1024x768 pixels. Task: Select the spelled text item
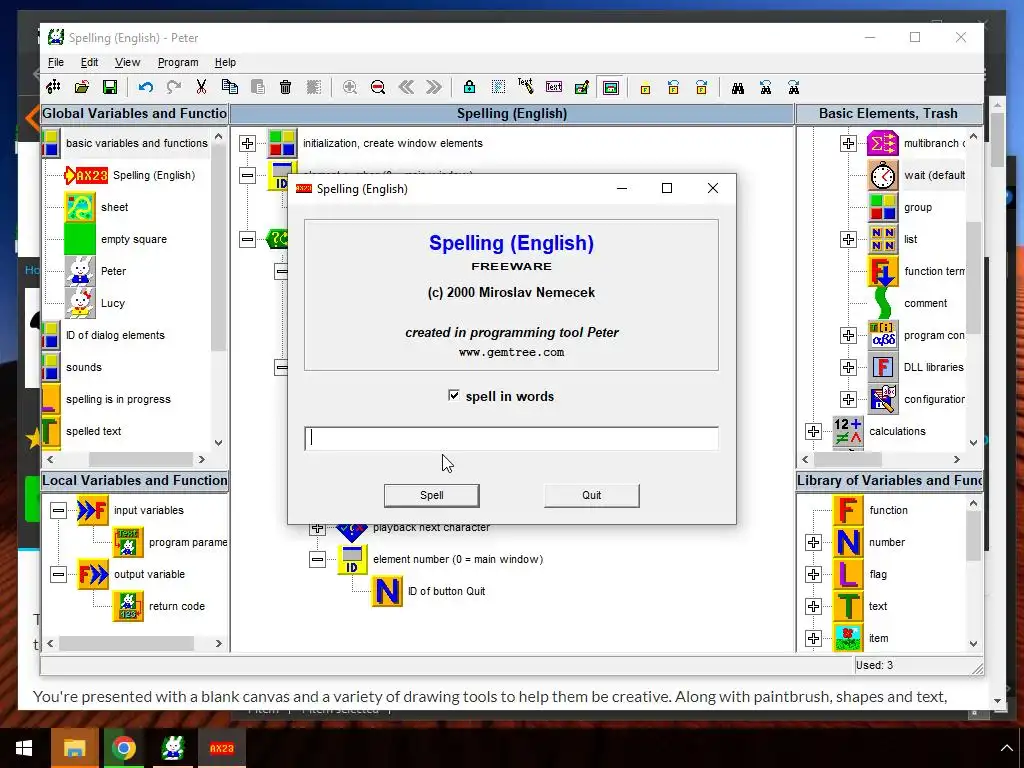93,431
